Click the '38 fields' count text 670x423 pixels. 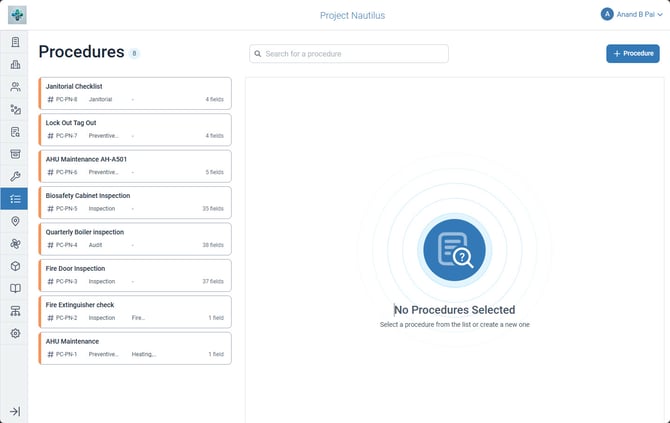(x=213, y=245)
